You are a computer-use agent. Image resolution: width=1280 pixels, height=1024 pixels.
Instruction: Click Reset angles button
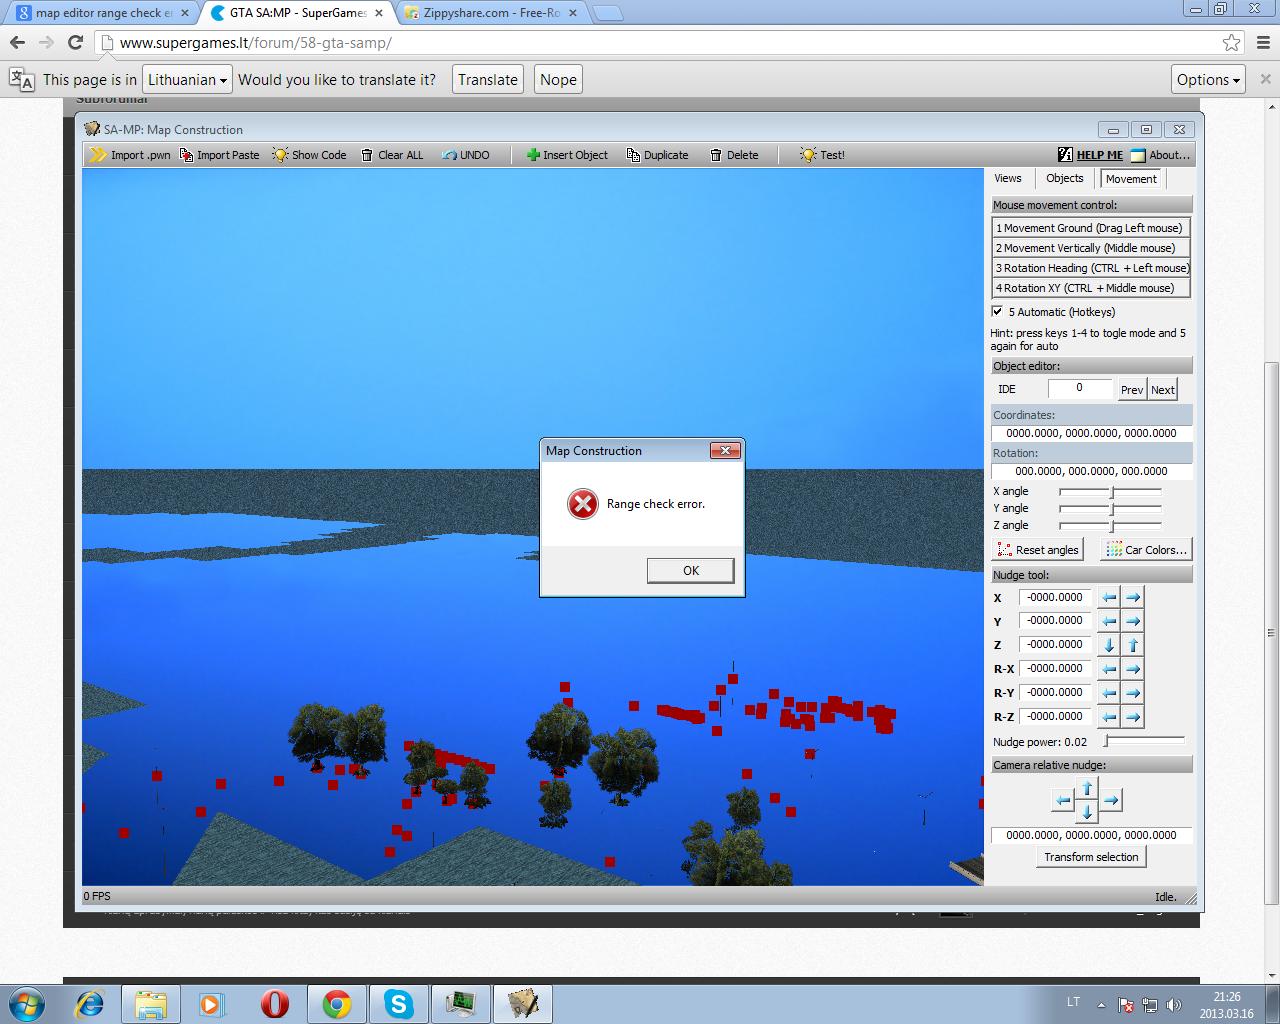(1038, 550)
